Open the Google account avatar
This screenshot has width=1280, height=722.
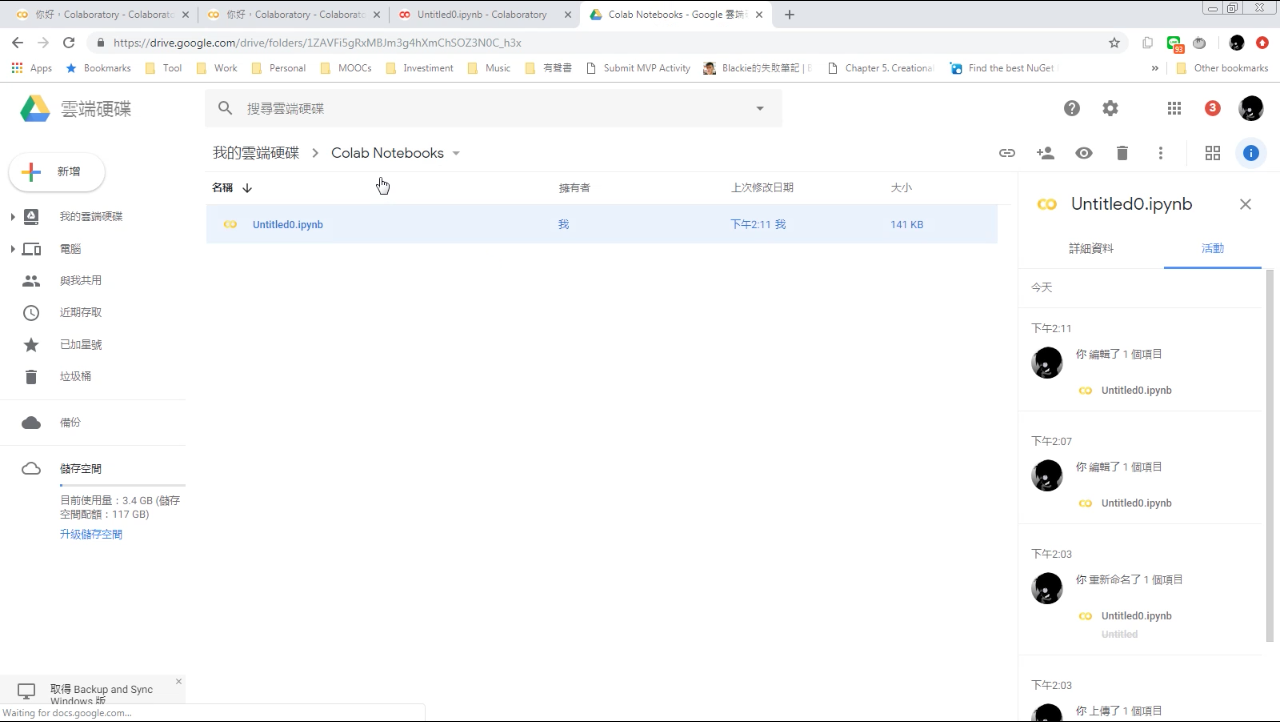pyautogui.click(x=1251, y=108)
